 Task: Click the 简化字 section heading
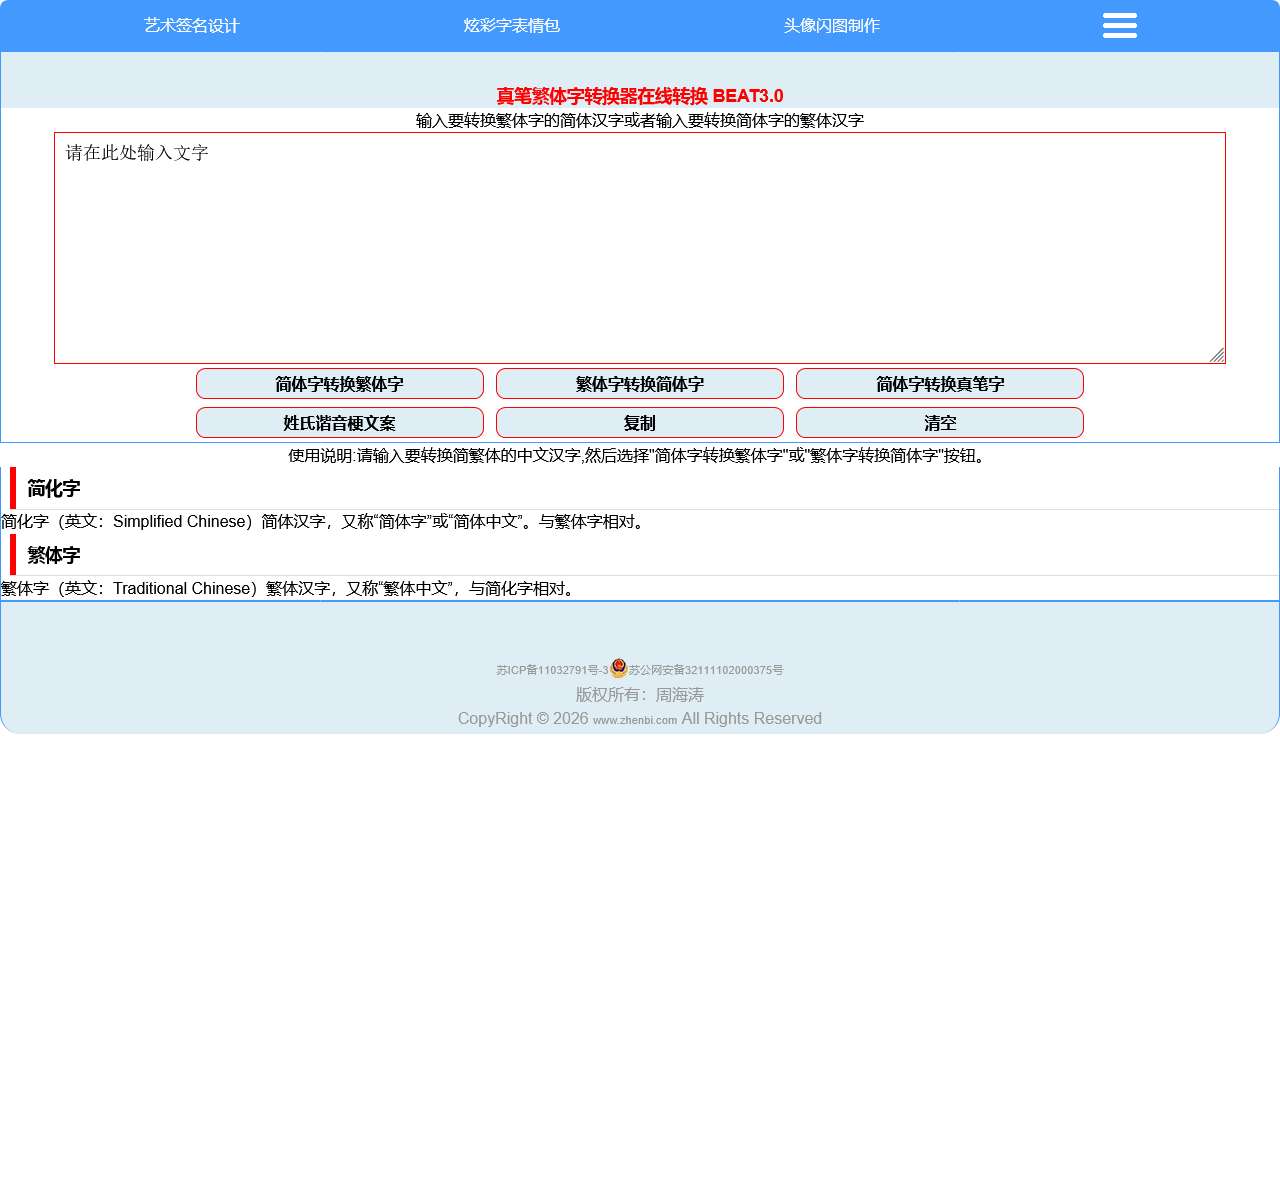pos(54,489)
